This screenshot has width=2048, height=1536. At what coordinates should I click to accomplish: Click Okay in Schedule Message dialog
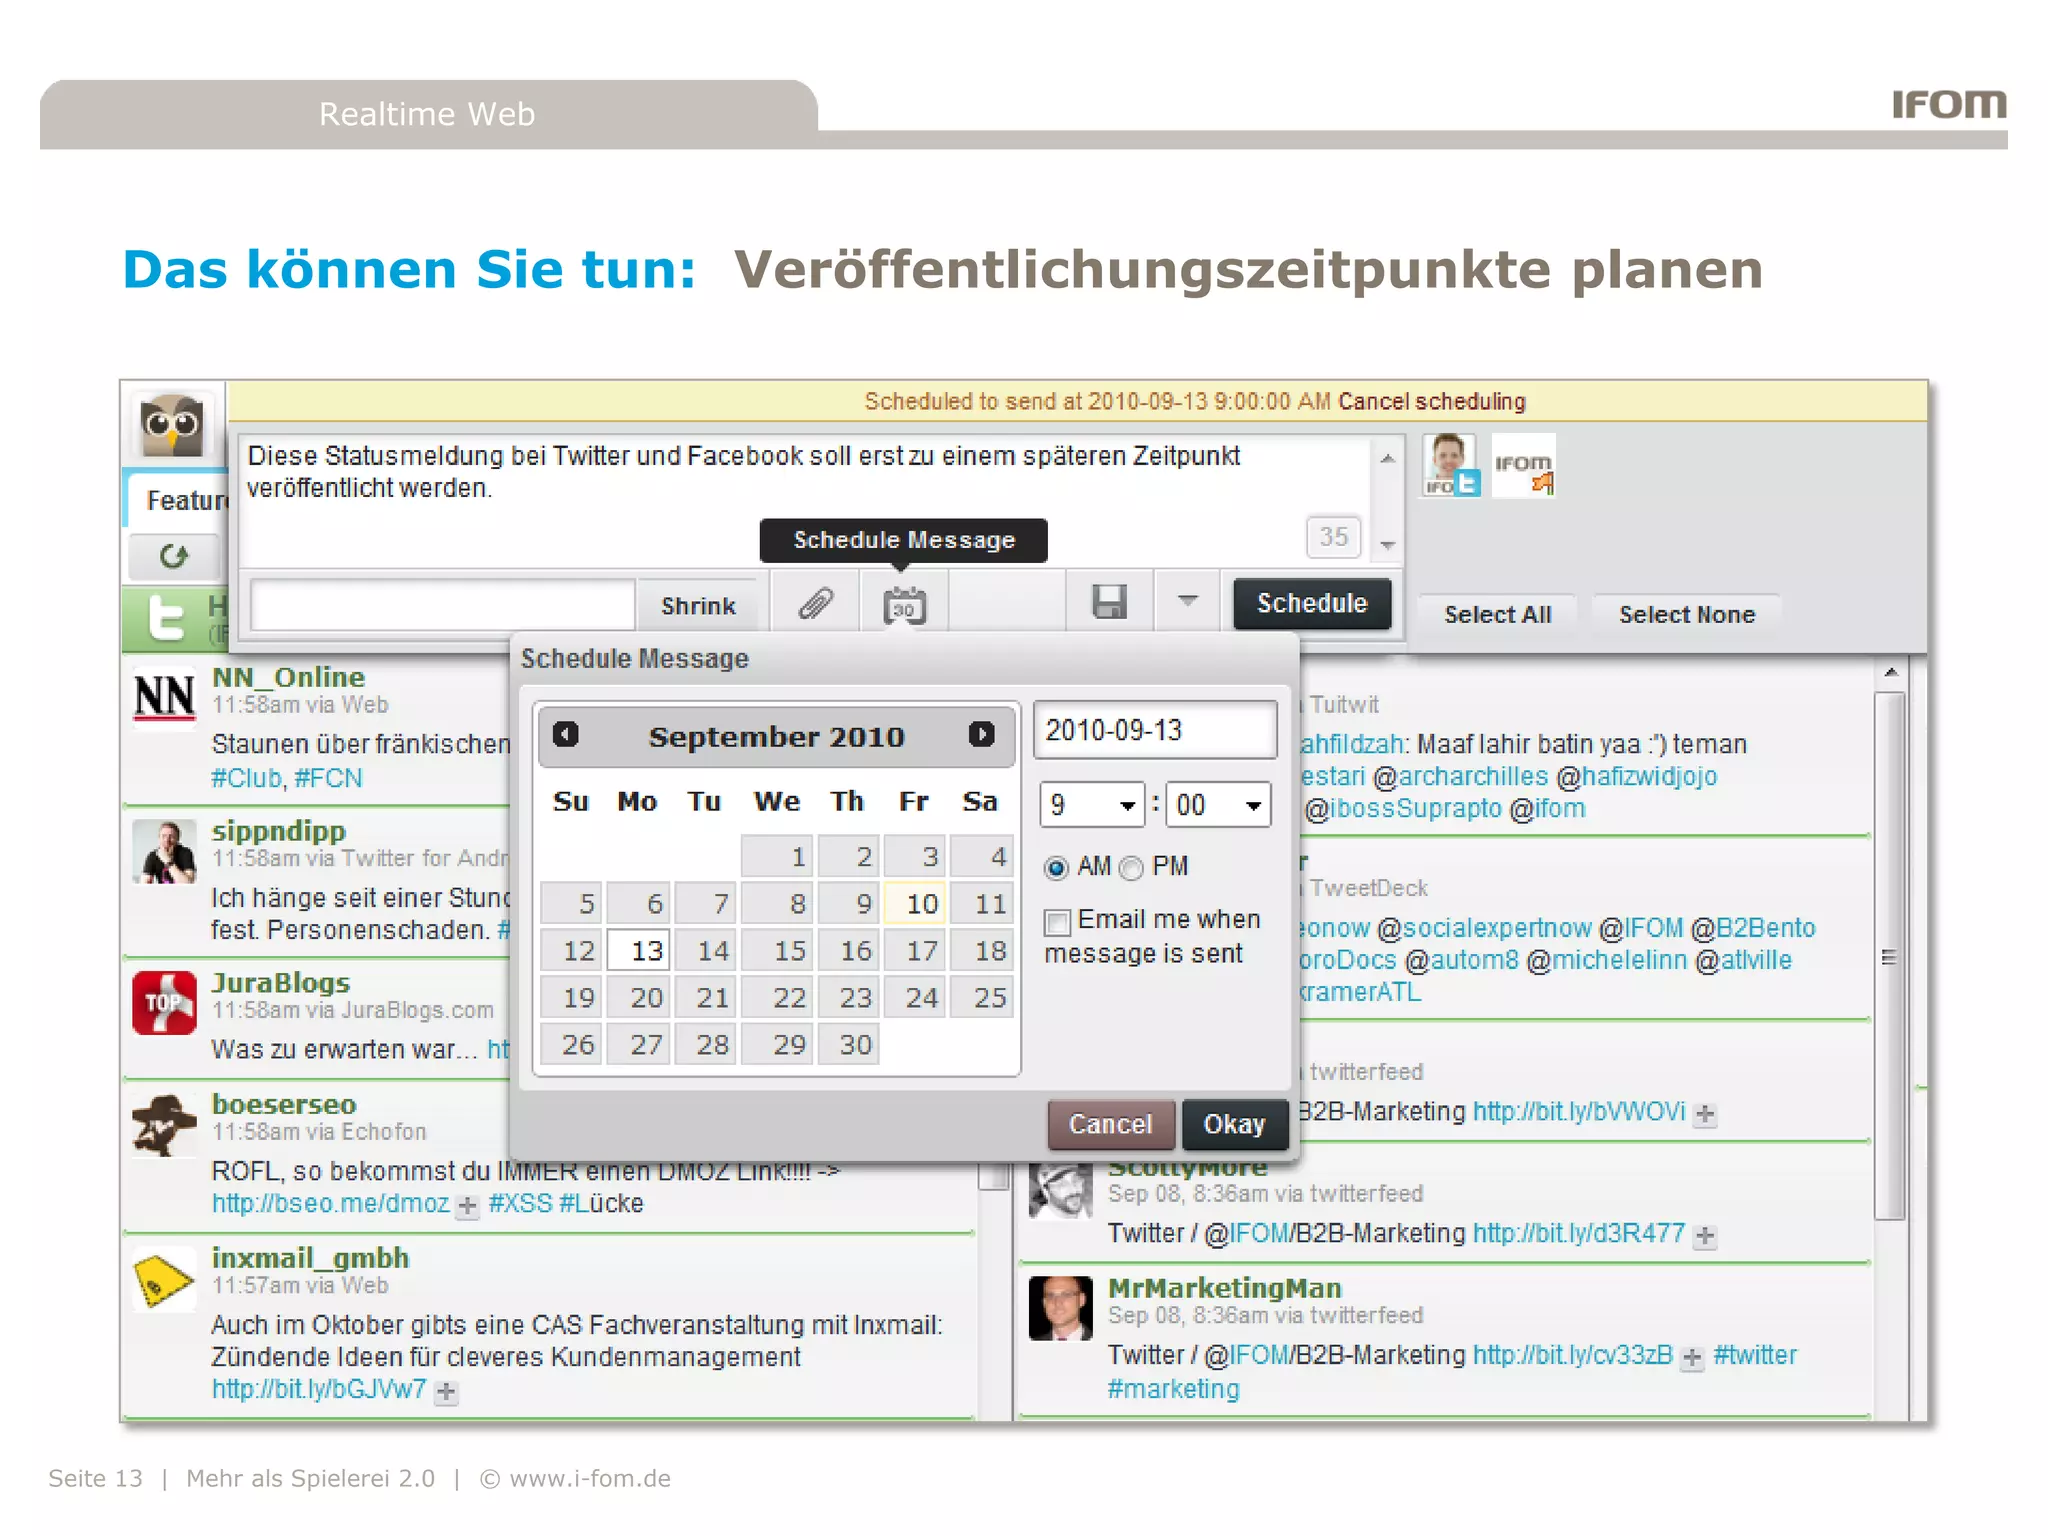pos(1234,1125)
